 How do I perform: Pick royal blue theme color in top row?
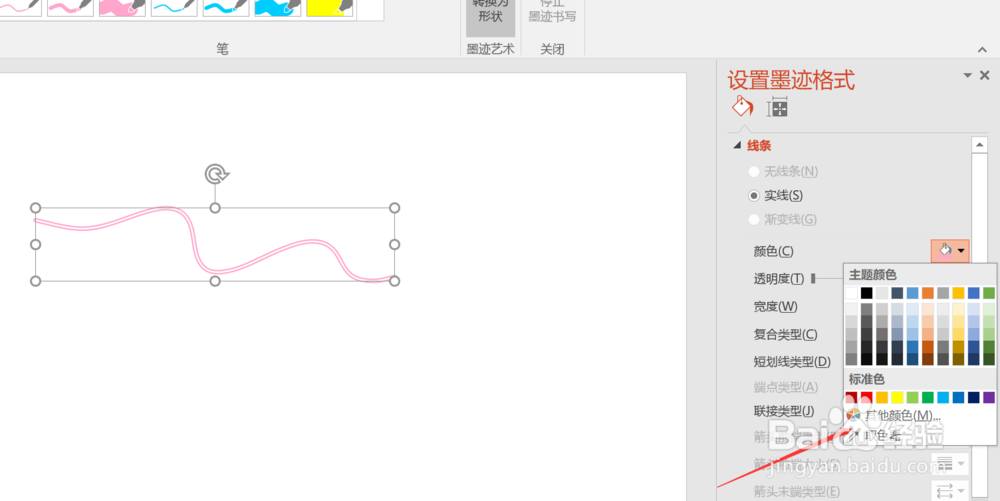974,293
